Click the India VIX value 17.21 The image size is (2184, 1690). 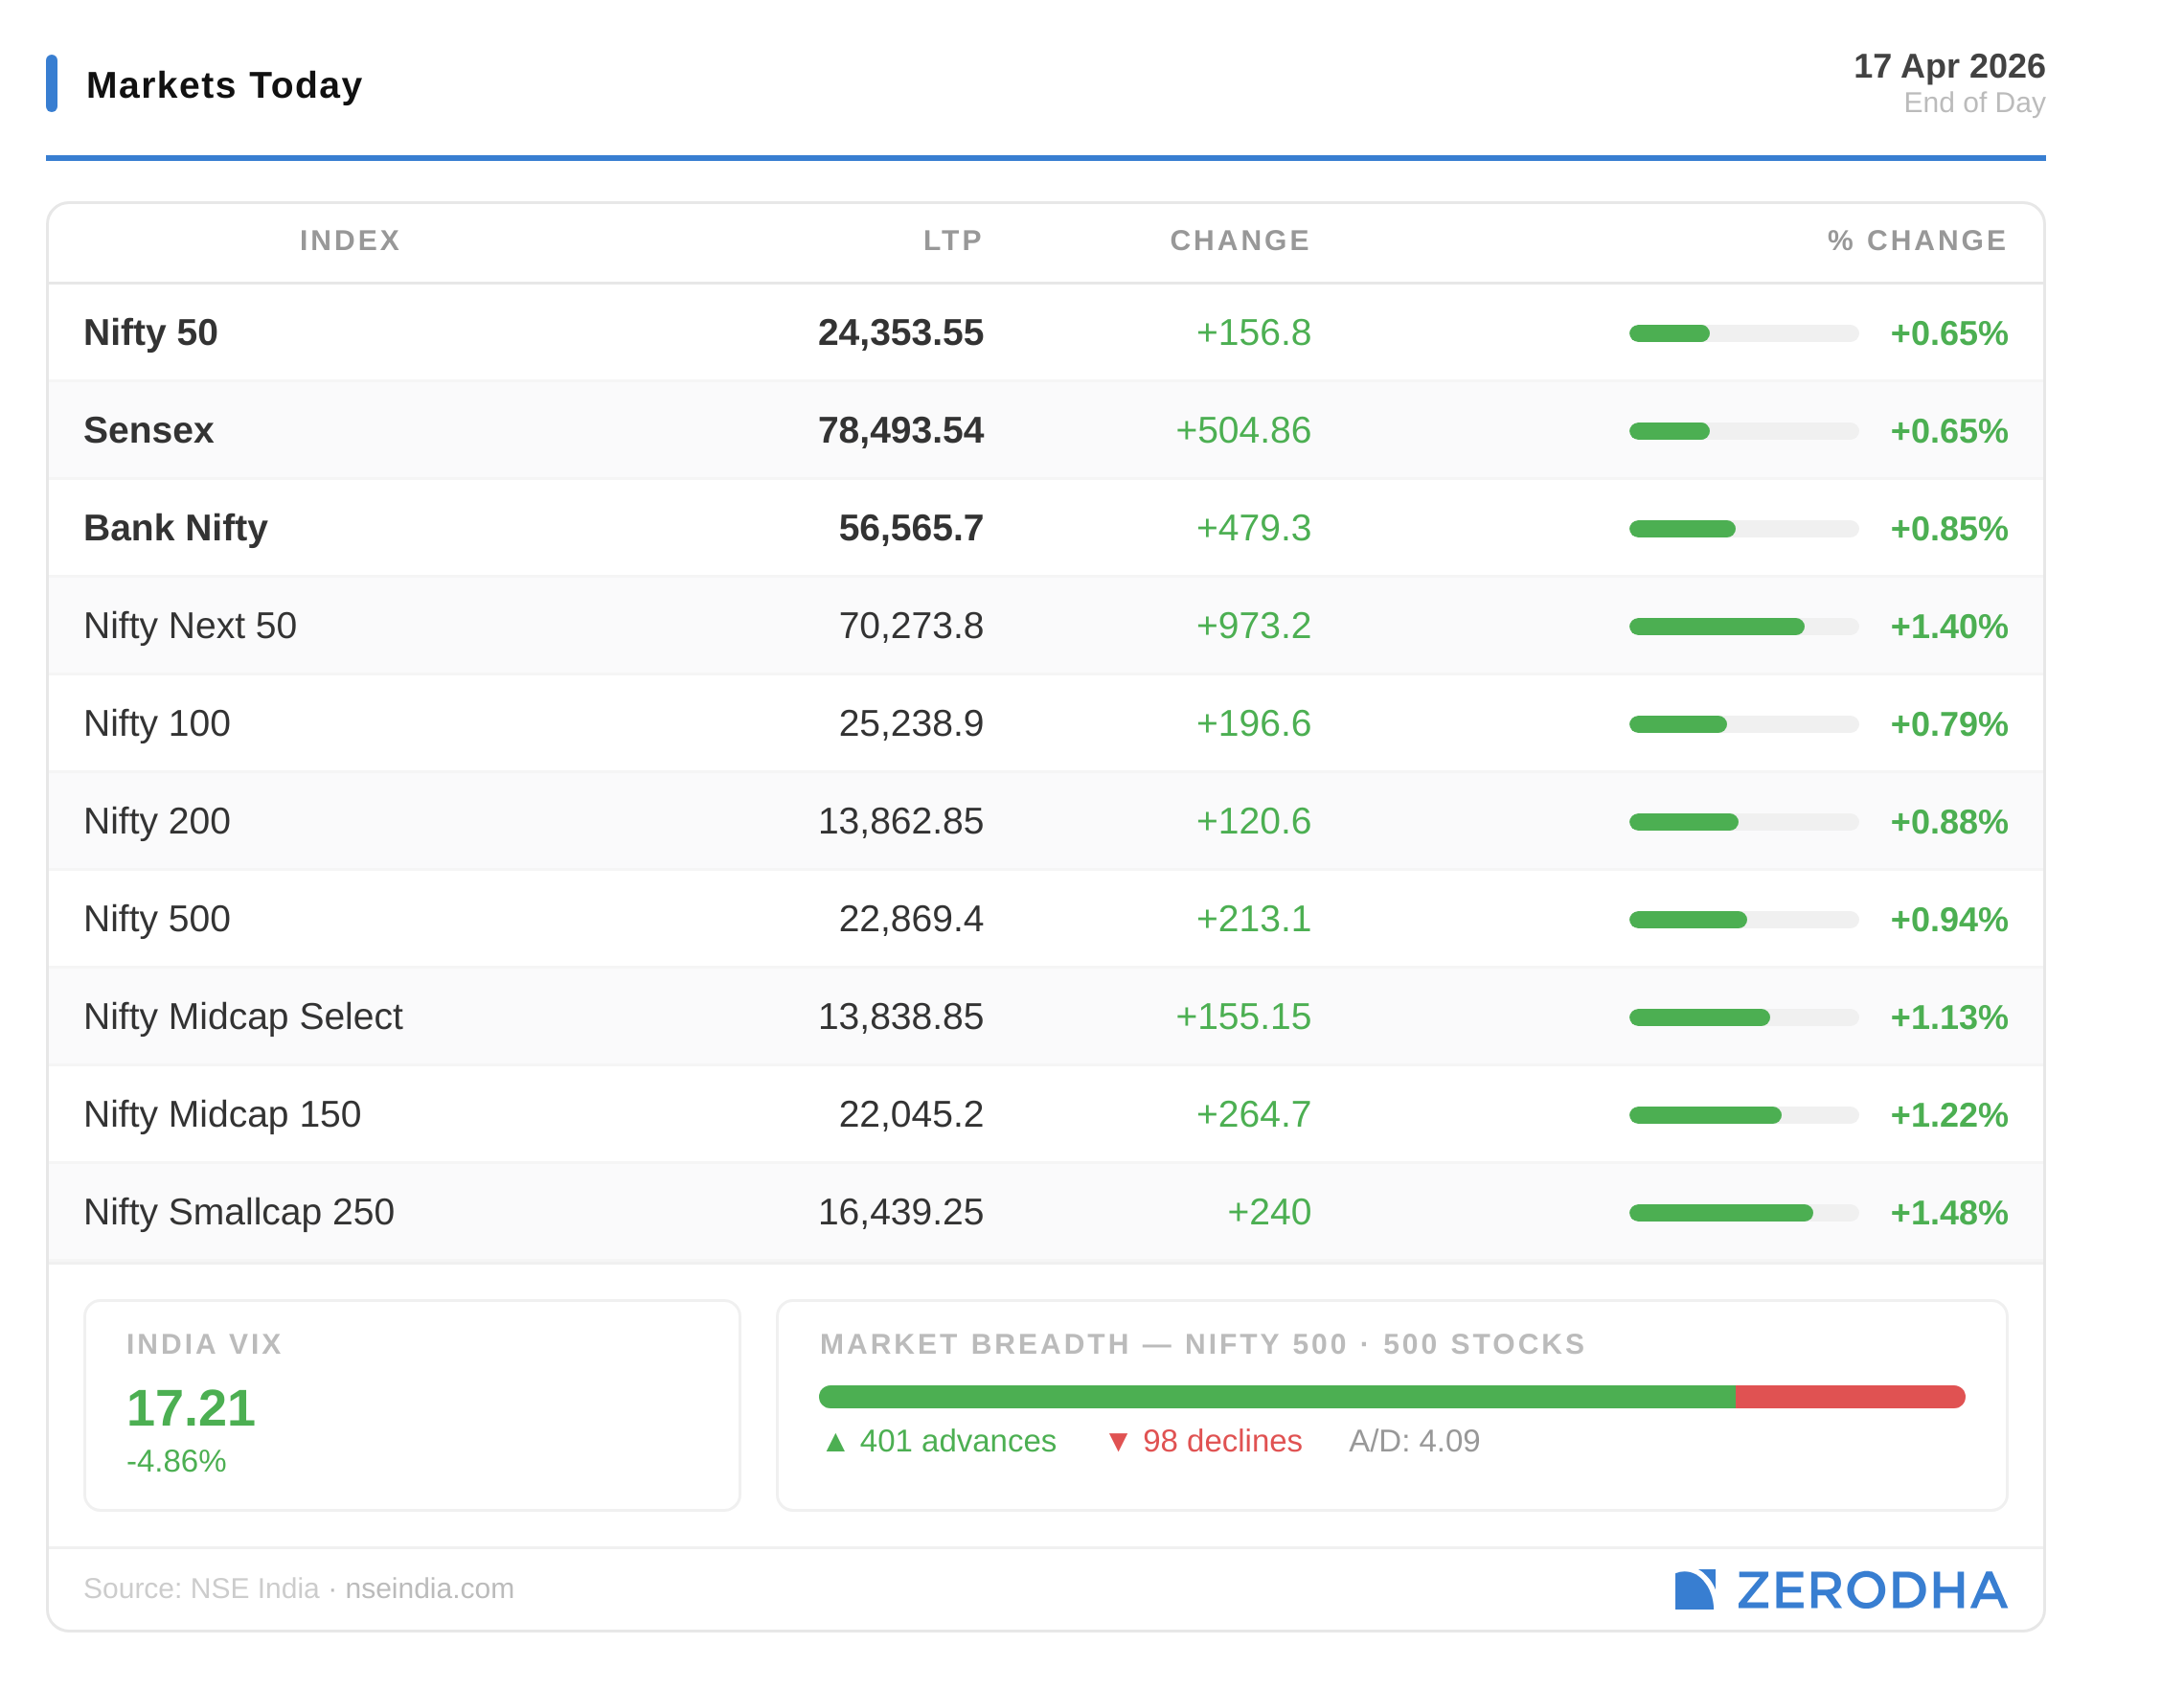tap(191, 1408)
